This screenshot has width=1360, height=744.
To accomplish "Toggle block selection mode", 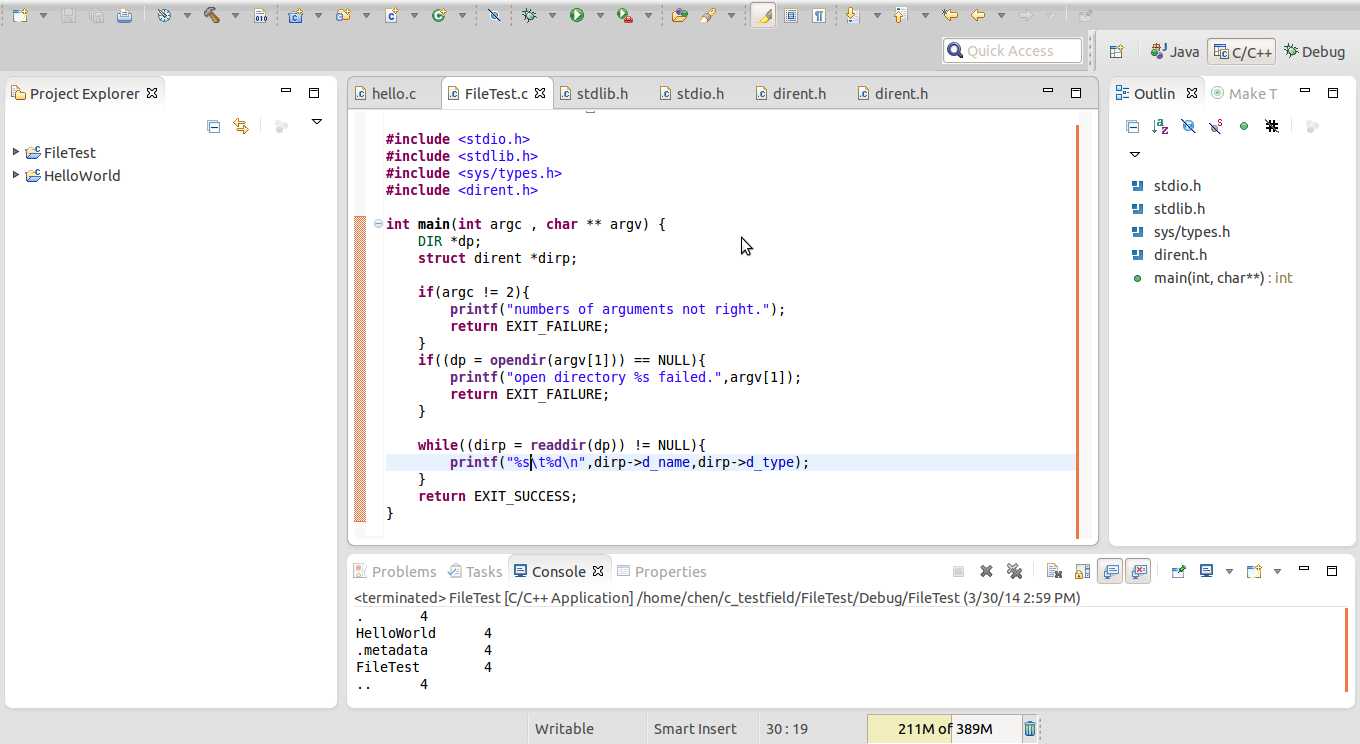I will [x=791, y=15].
